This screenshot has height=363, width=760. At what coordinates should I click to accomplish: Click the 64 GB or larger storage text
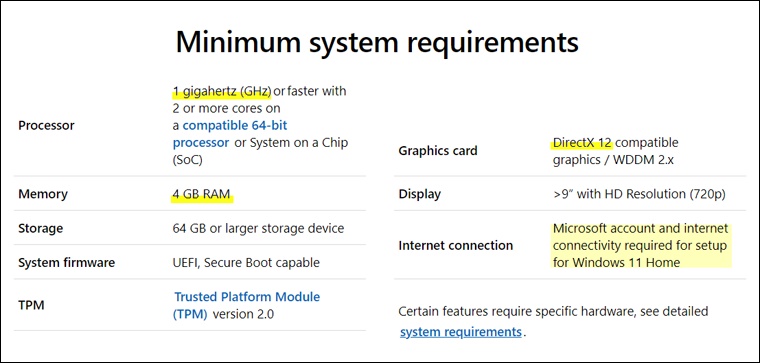258,228
